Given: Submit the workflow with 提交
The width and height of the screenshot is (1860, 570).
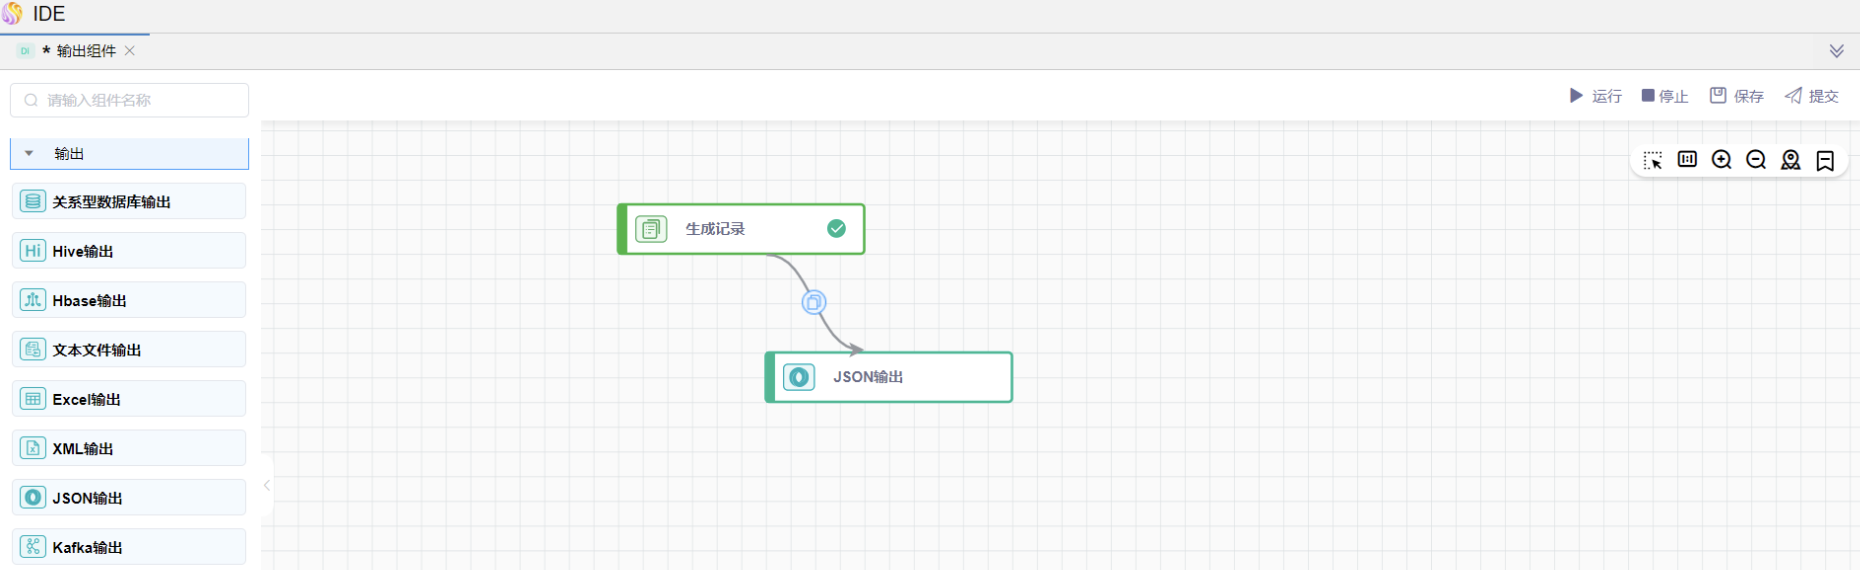Looking at the screenshot, I should point(1811,96).
